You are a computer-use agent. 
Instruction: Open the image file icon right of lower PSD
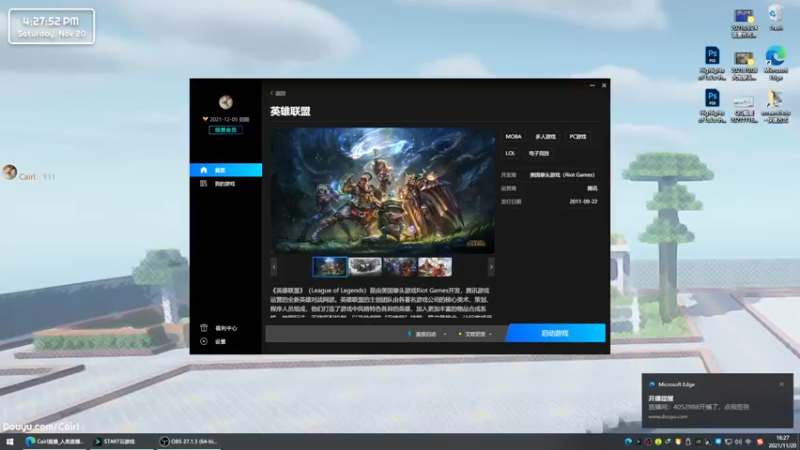tap(744, 108)
